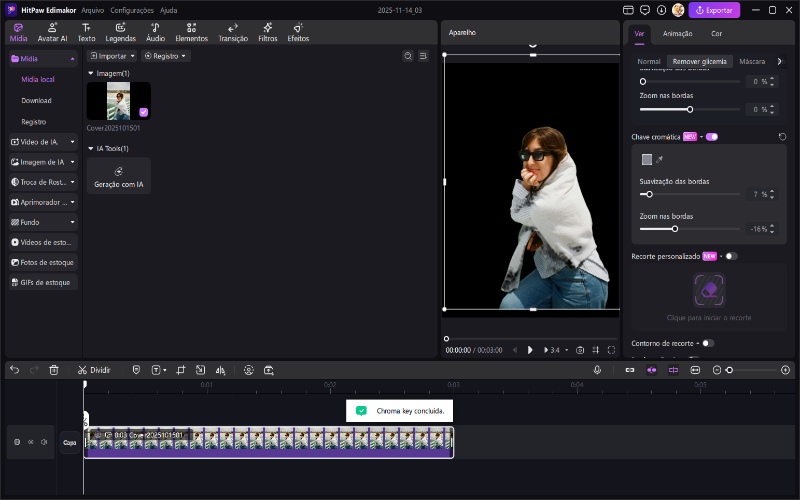Click the Geração com IA card
Screen dimensions: 800x500
(118, 176)
